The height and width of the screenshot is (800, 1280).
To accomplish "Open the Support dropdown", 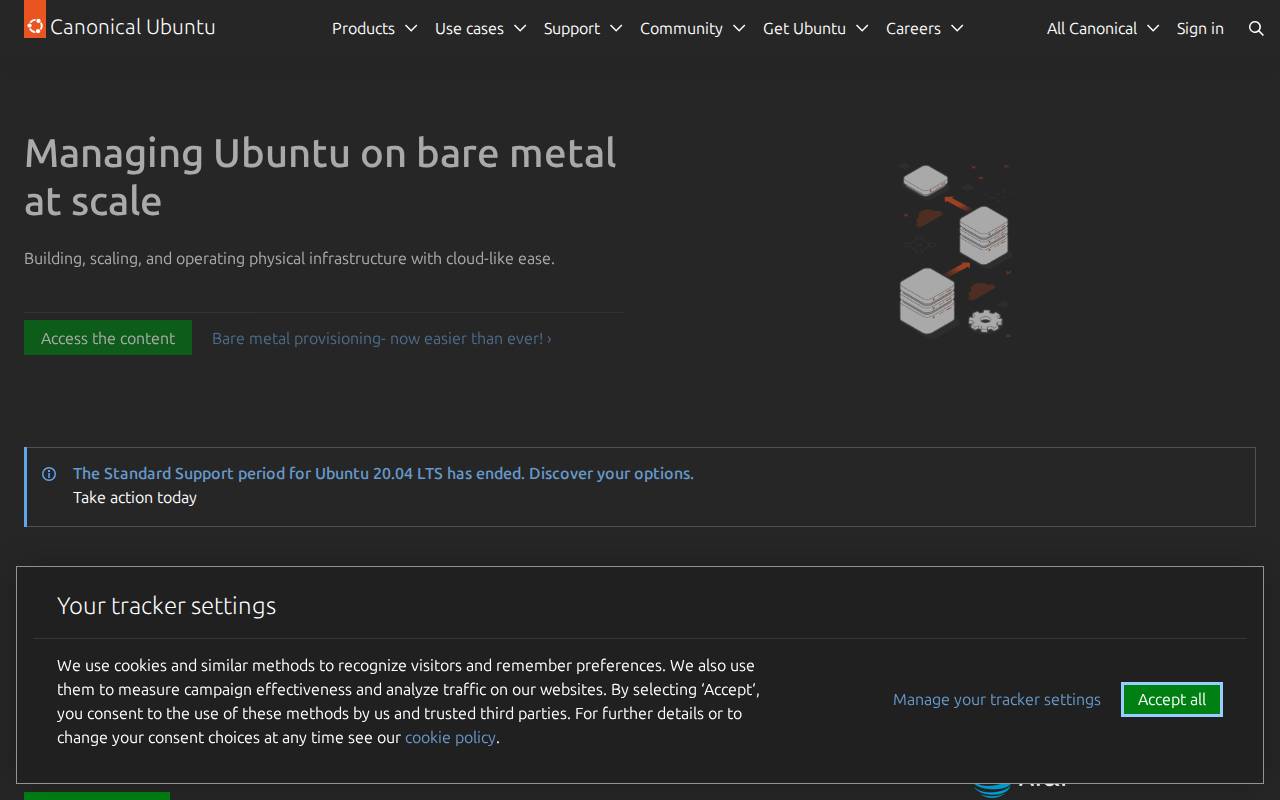I will 582,28.
